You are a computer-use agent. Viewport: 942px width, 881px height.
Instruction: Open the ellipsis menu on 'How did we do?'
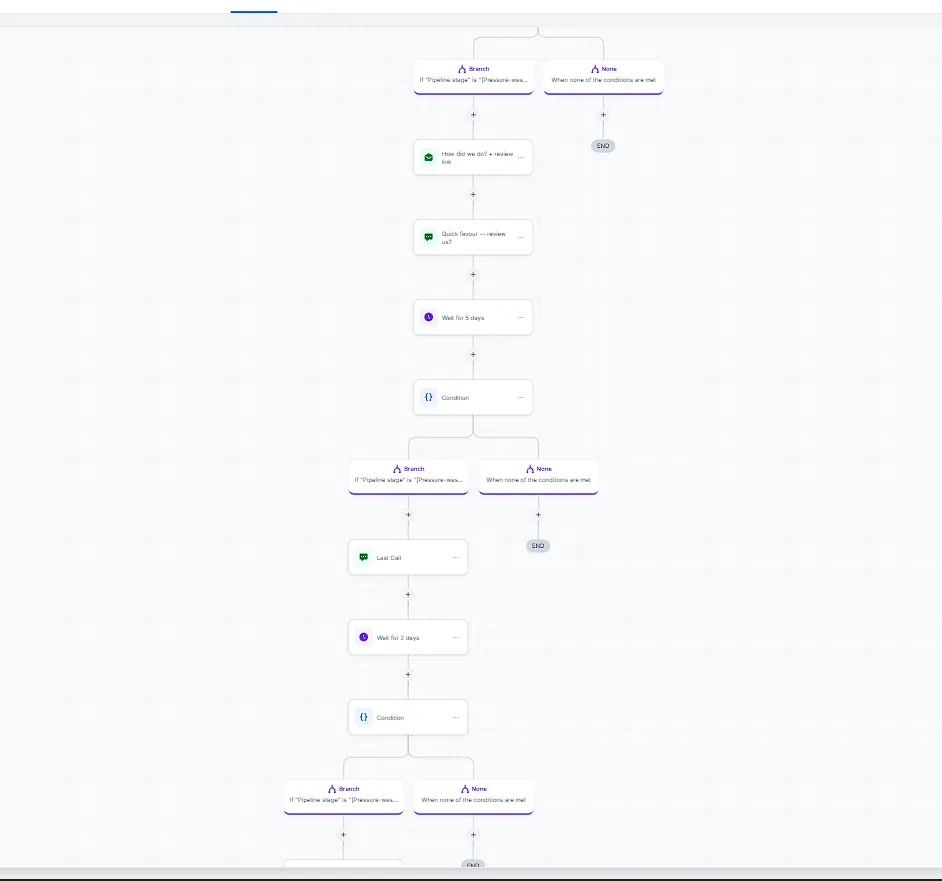tap(520, 157)
